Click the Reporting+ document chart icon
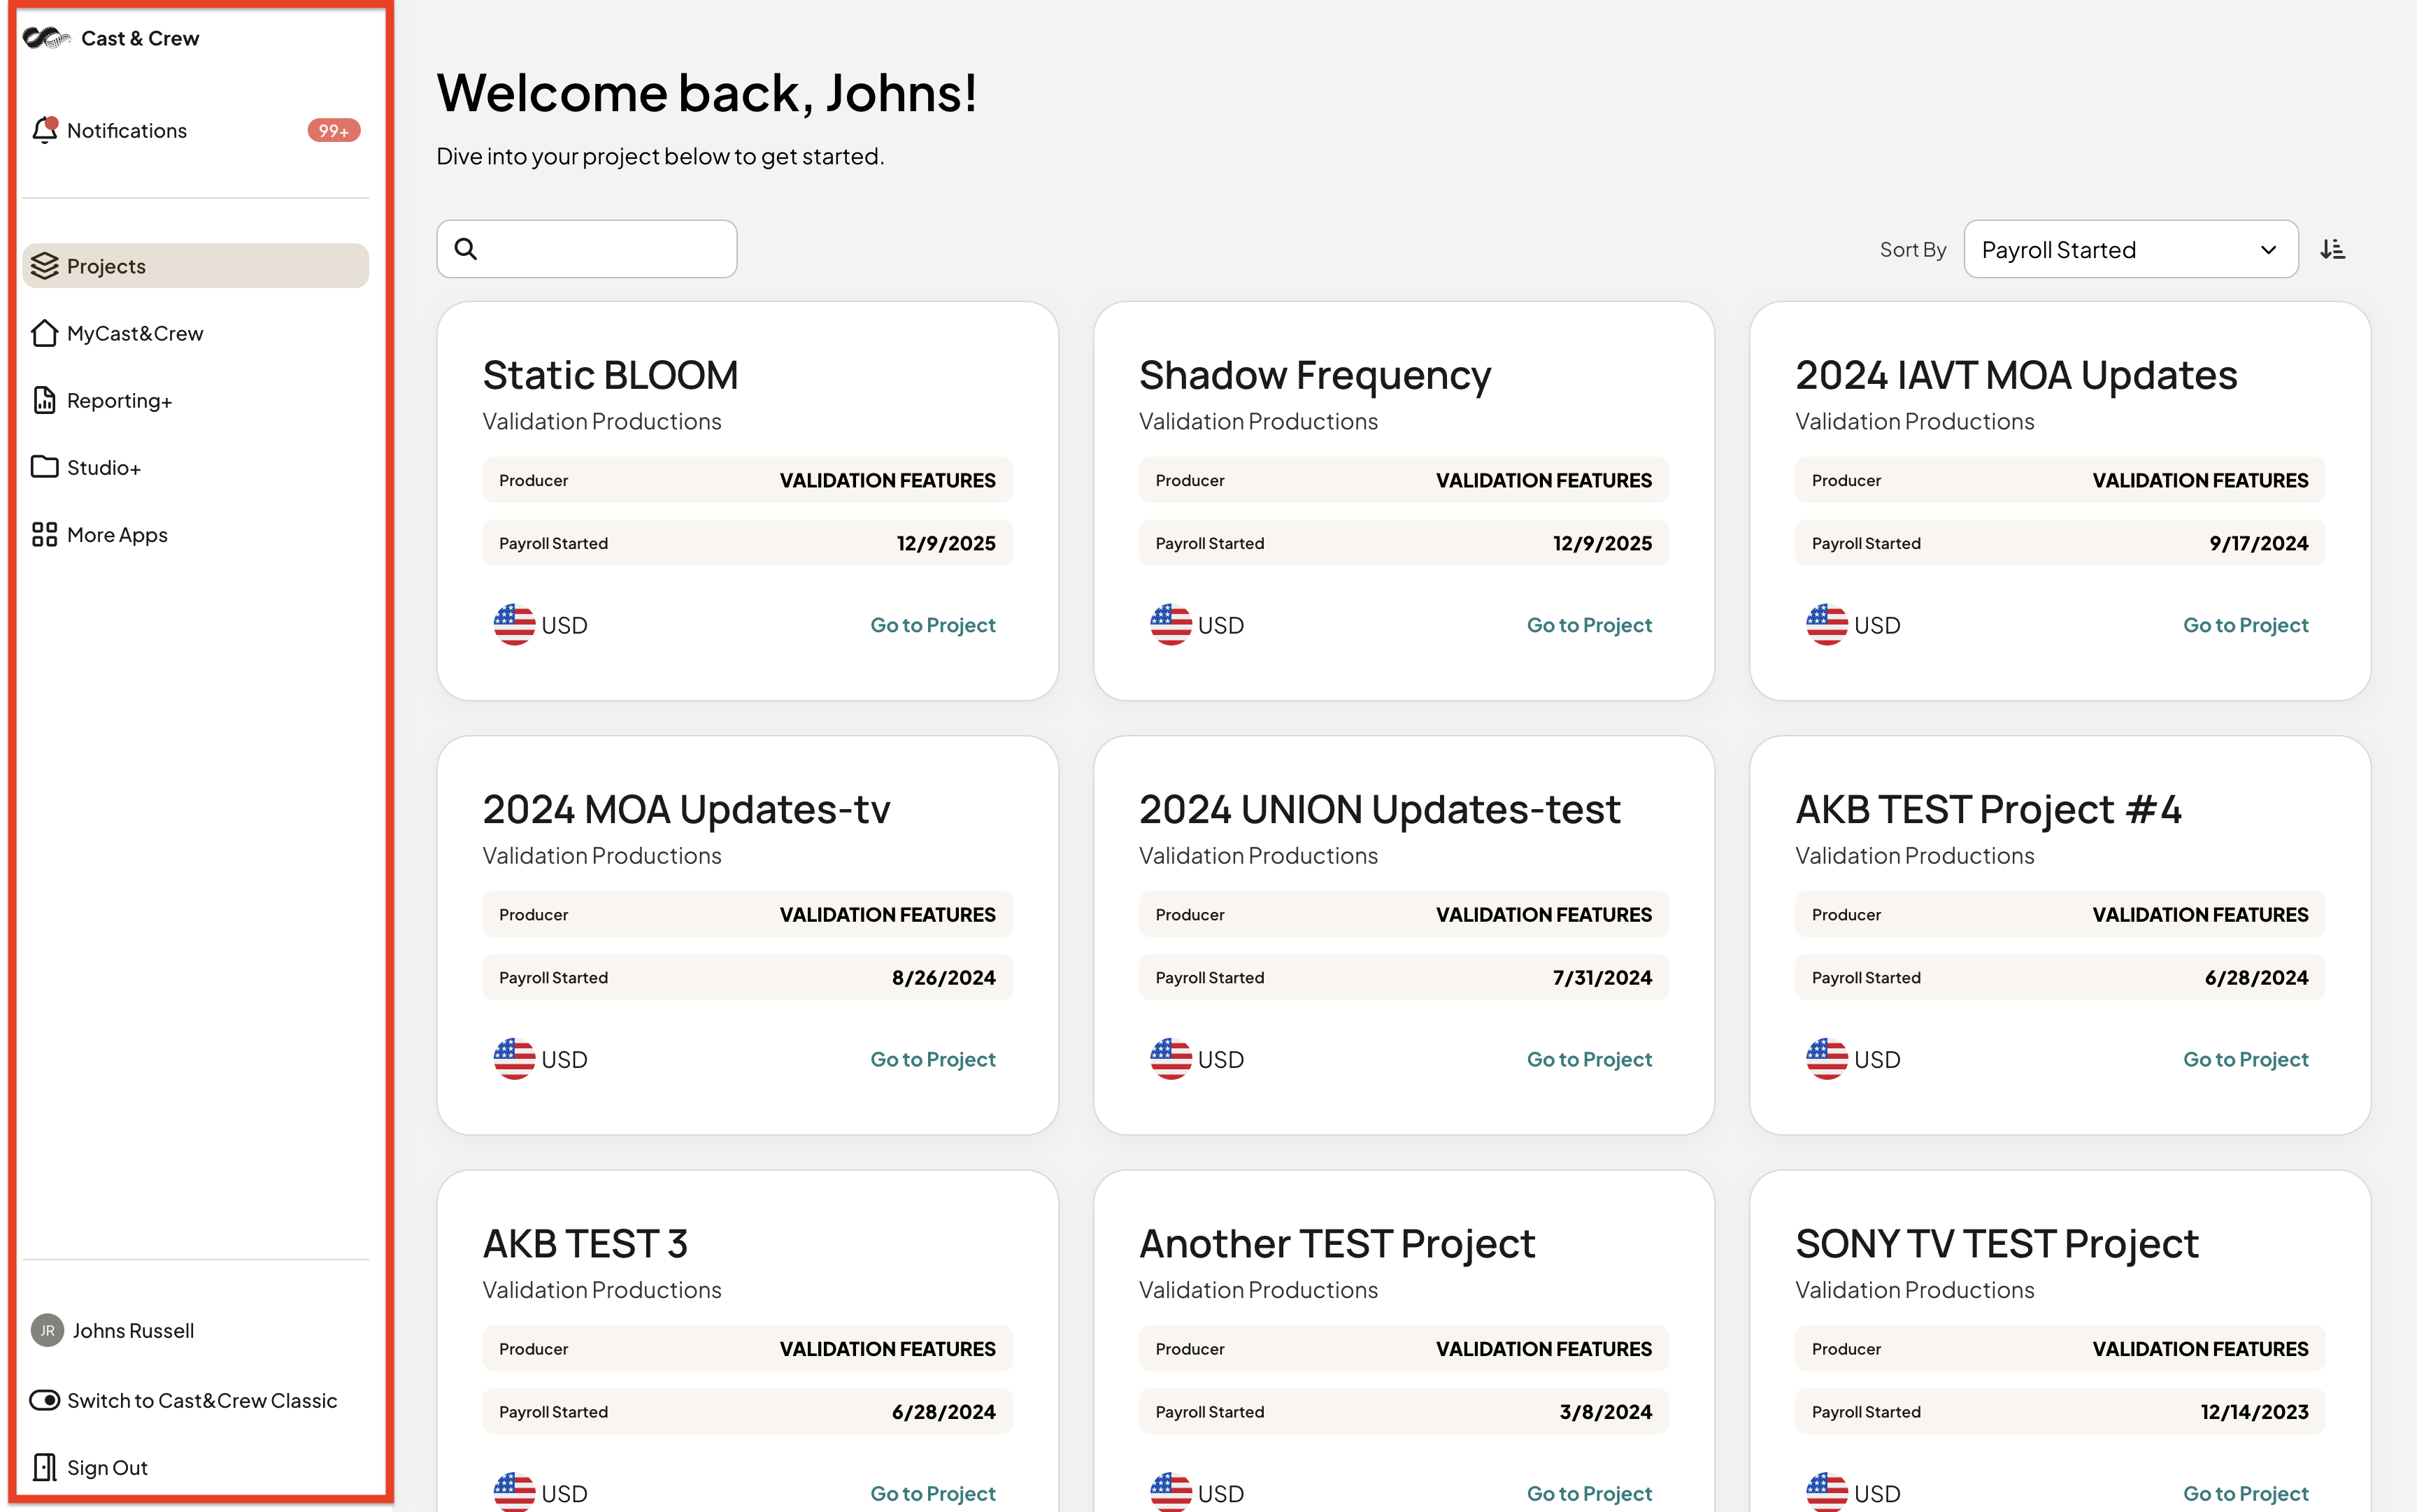 [45, 400]
